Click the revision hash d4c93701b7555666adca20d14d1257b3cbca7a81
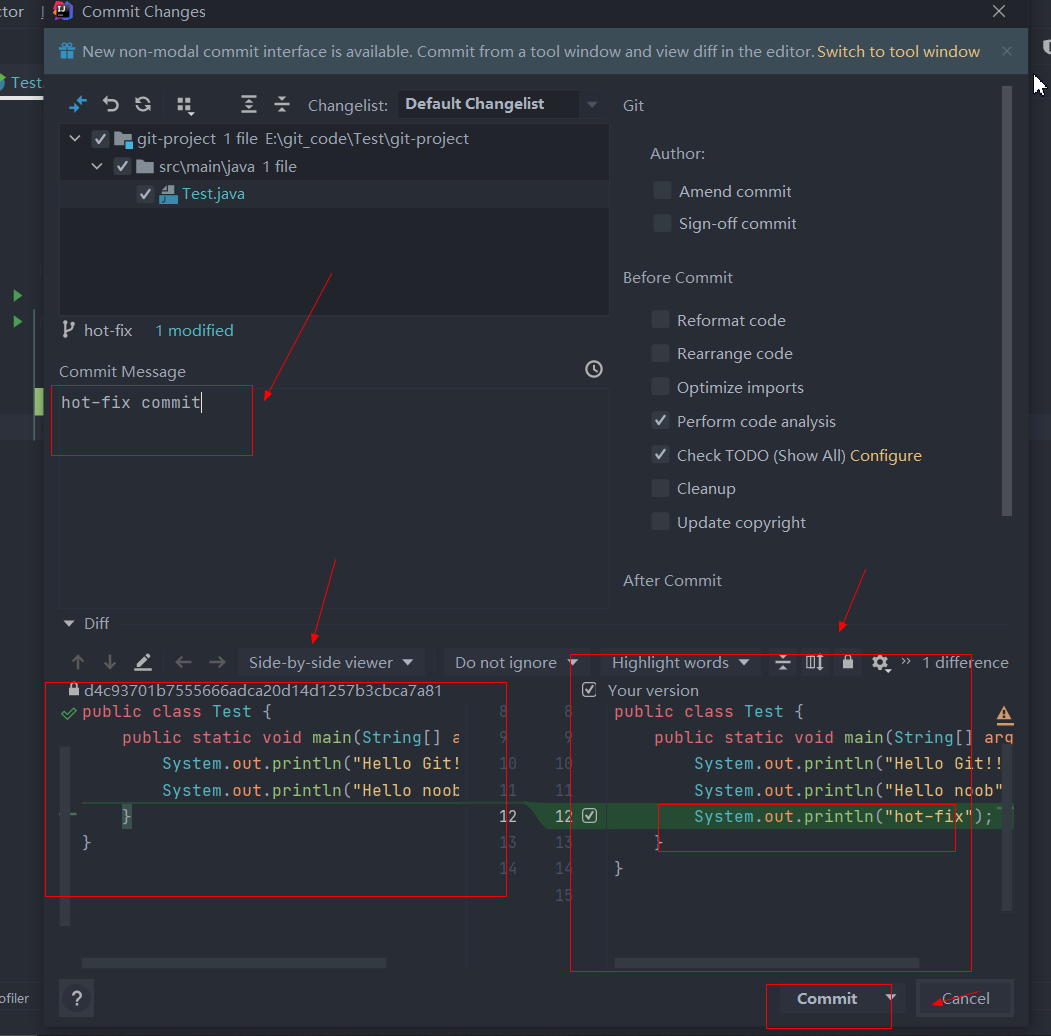1051x1036 pixels. [x=263, y=690]
